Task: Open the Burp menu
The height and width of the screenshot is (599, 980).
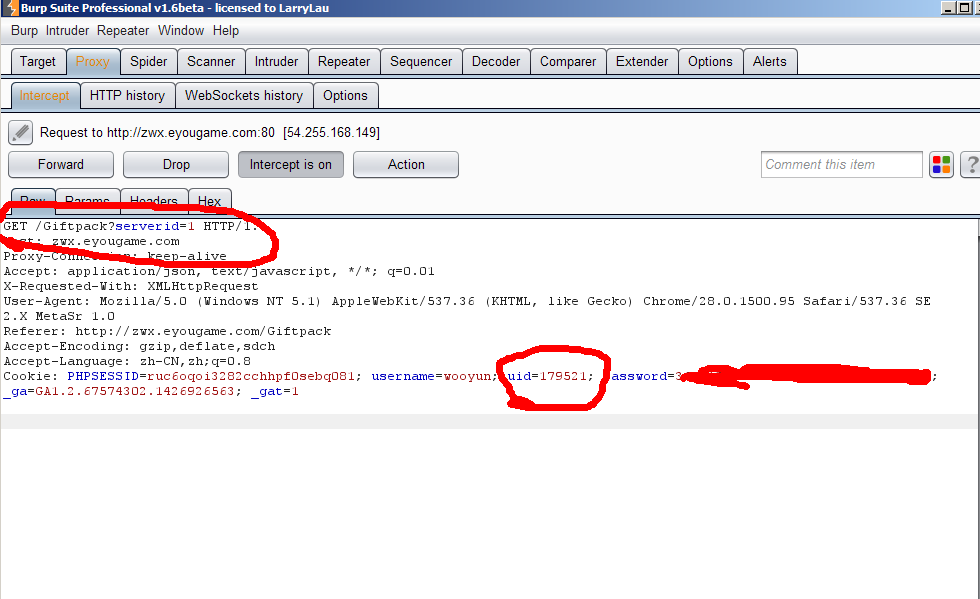Action: coord(24,31)
